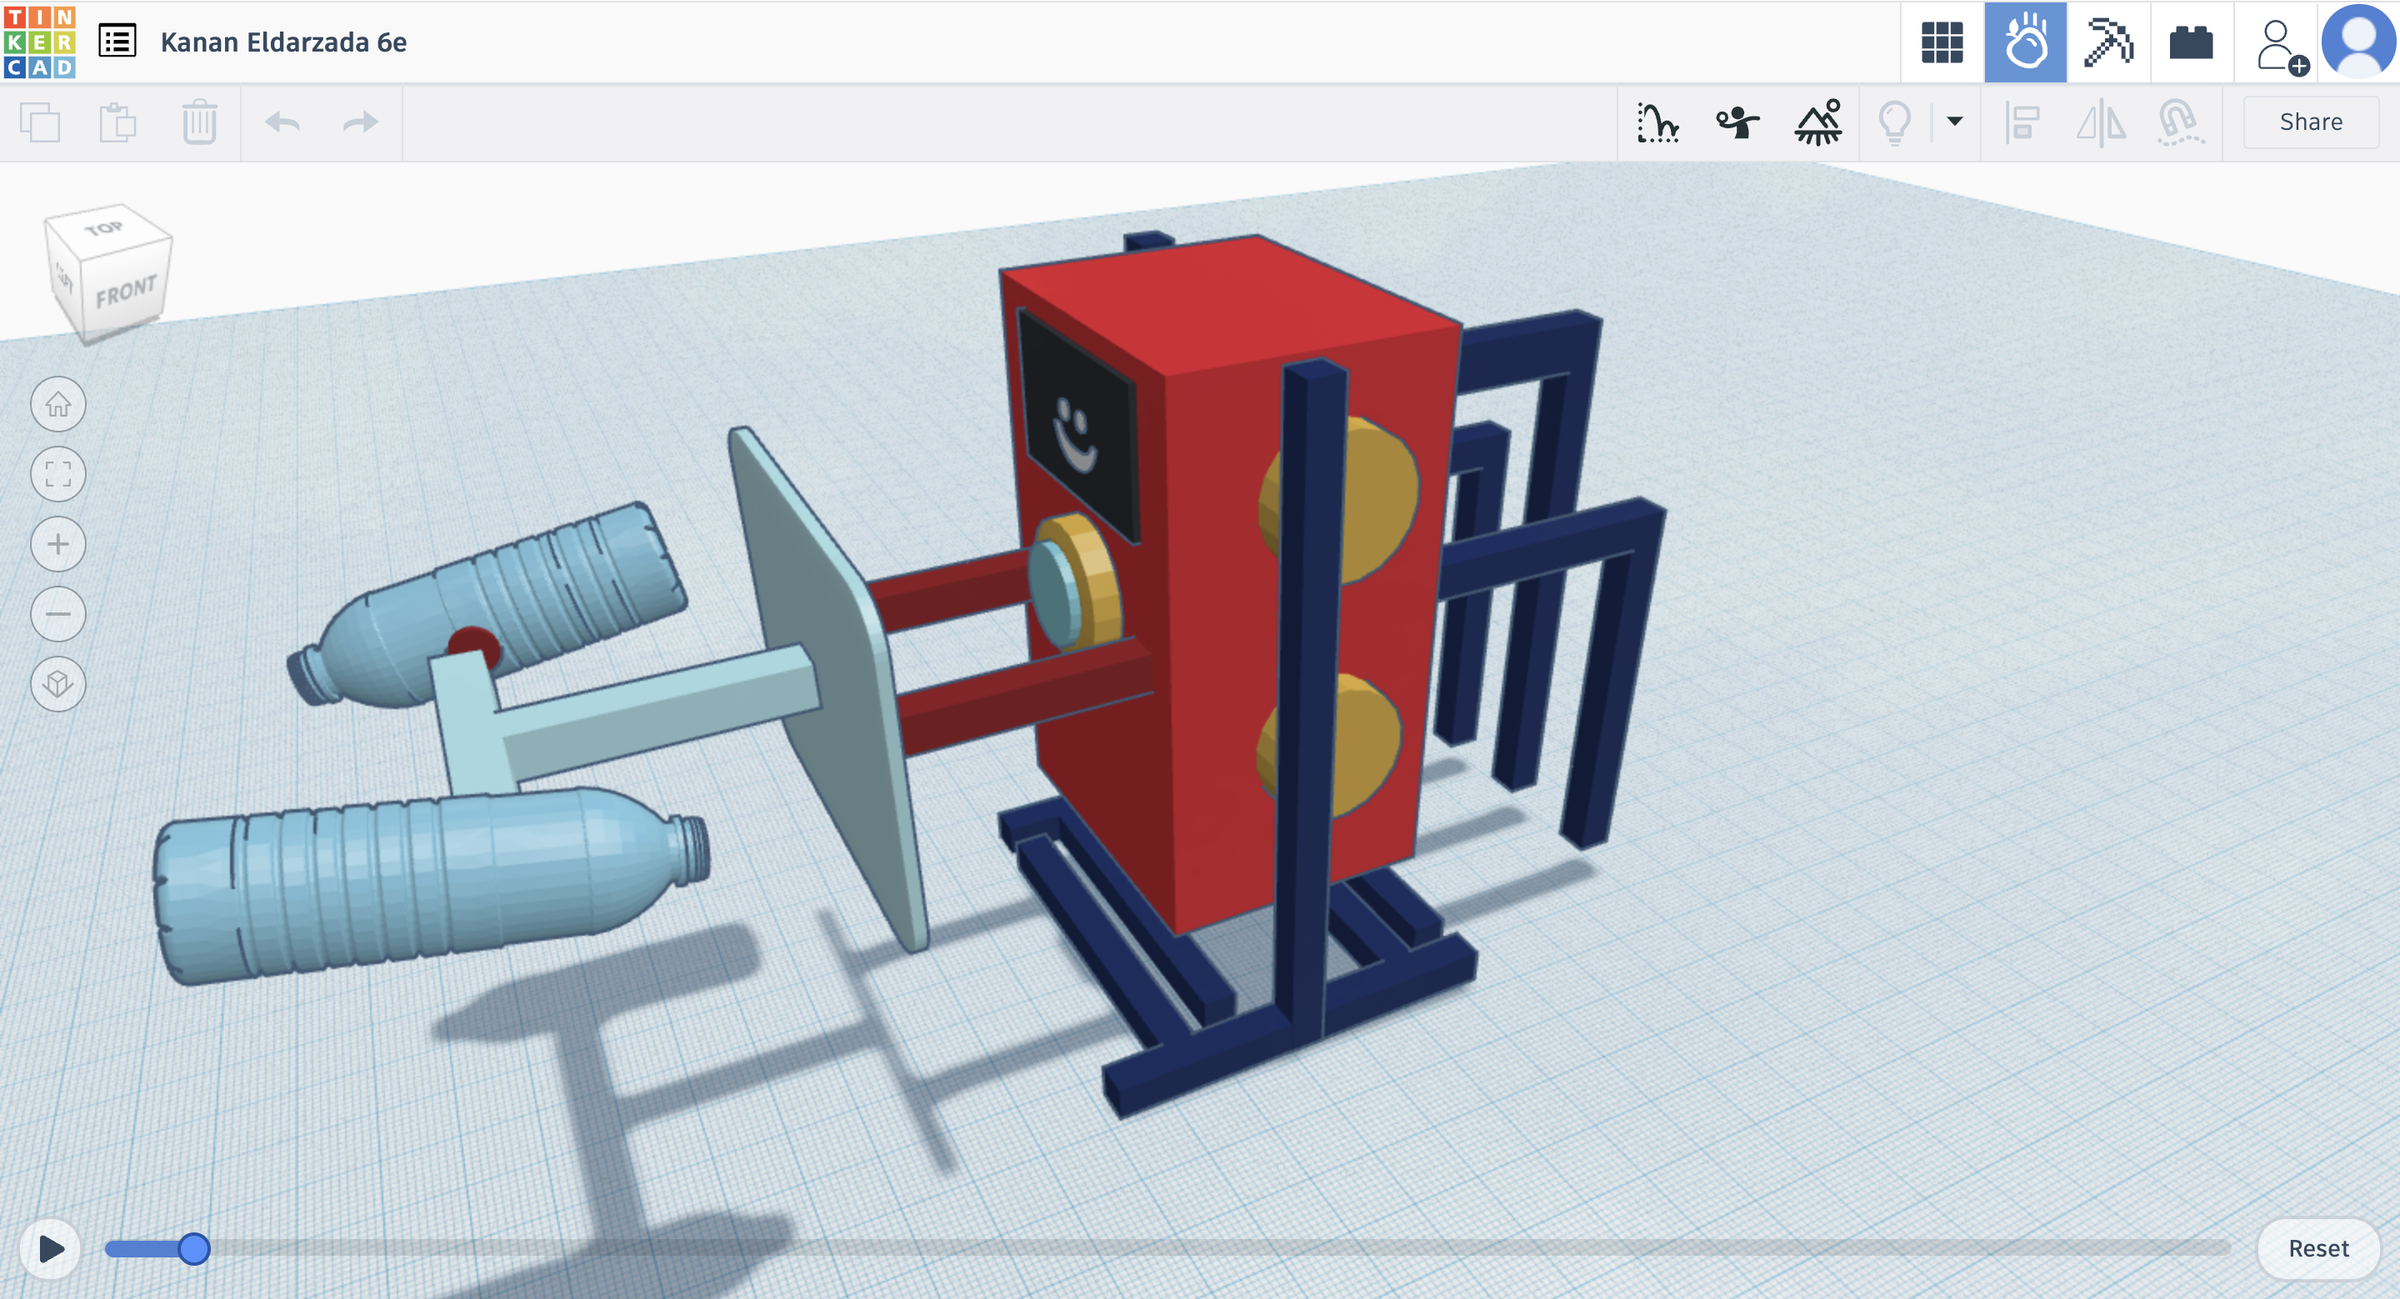2400x1299 pixels.
Task: Activate the Magnet connection tool
Action: 2180,122
